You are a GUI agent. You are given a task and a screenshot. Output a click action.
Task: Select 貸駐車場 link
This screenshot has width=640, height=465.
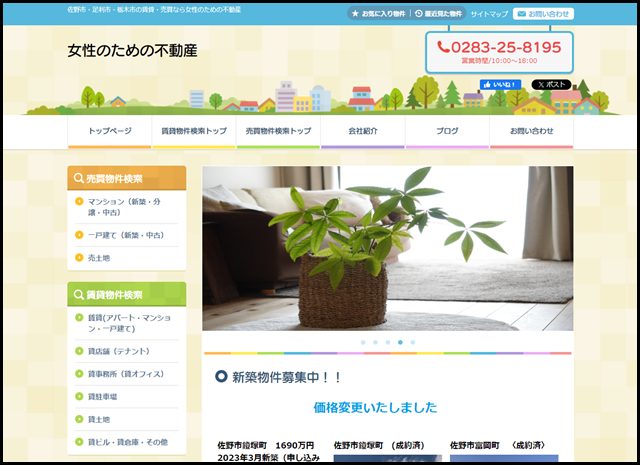pos(102,396)
